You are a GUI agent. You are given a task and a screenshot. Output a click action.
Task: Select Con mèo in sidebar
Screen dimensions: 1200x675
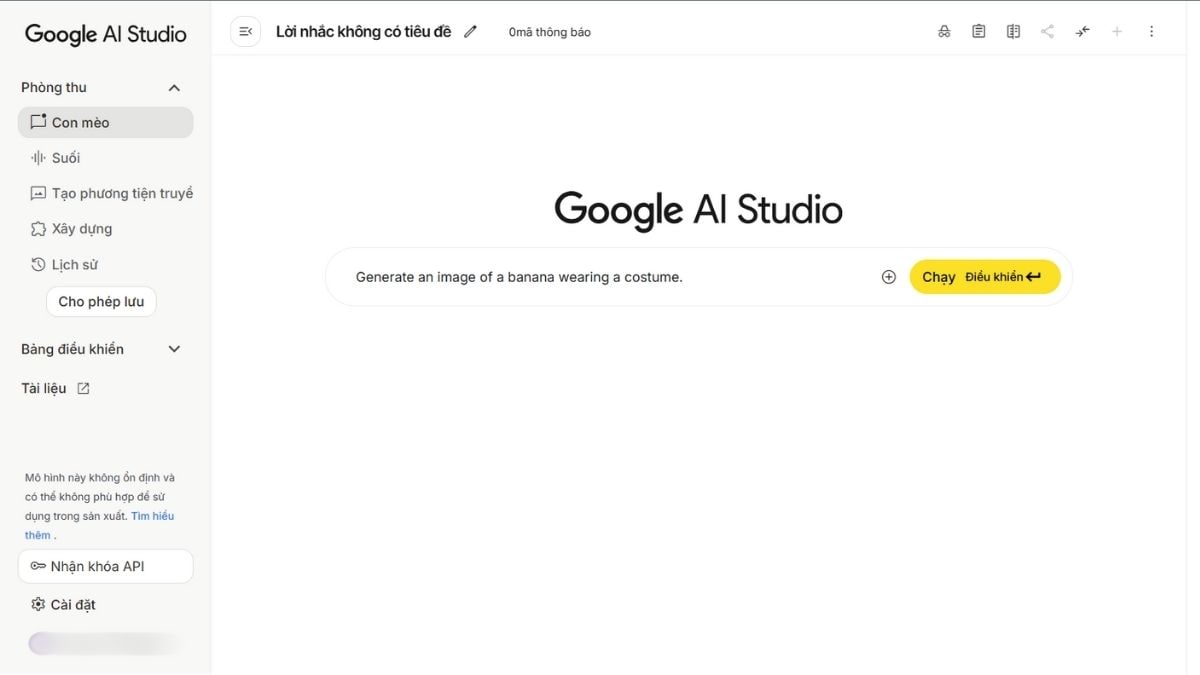tap(105, 122)
